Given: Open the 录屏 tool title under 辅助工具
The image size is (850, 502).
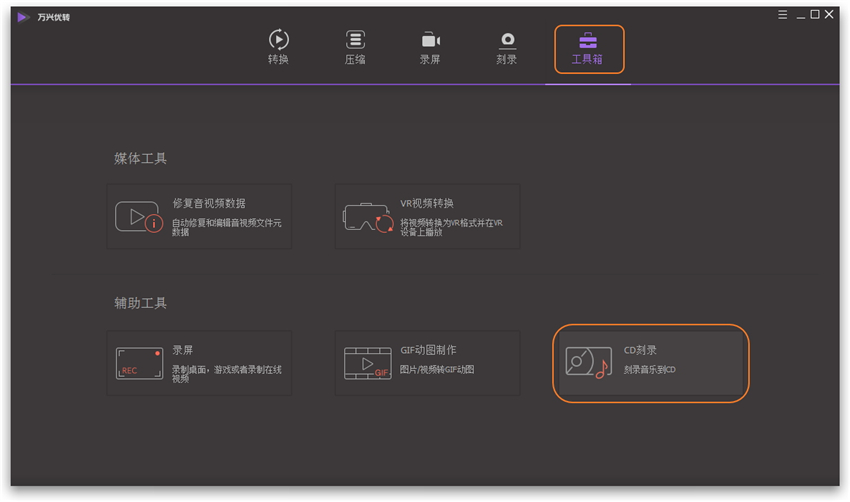Looking at the screenshot, I should click(x=183, y=350).
